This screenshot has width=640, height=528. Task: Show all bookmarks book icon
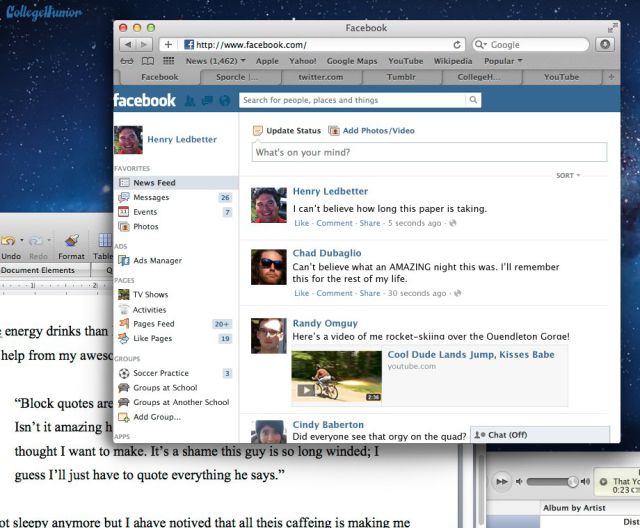pos(148,61)
